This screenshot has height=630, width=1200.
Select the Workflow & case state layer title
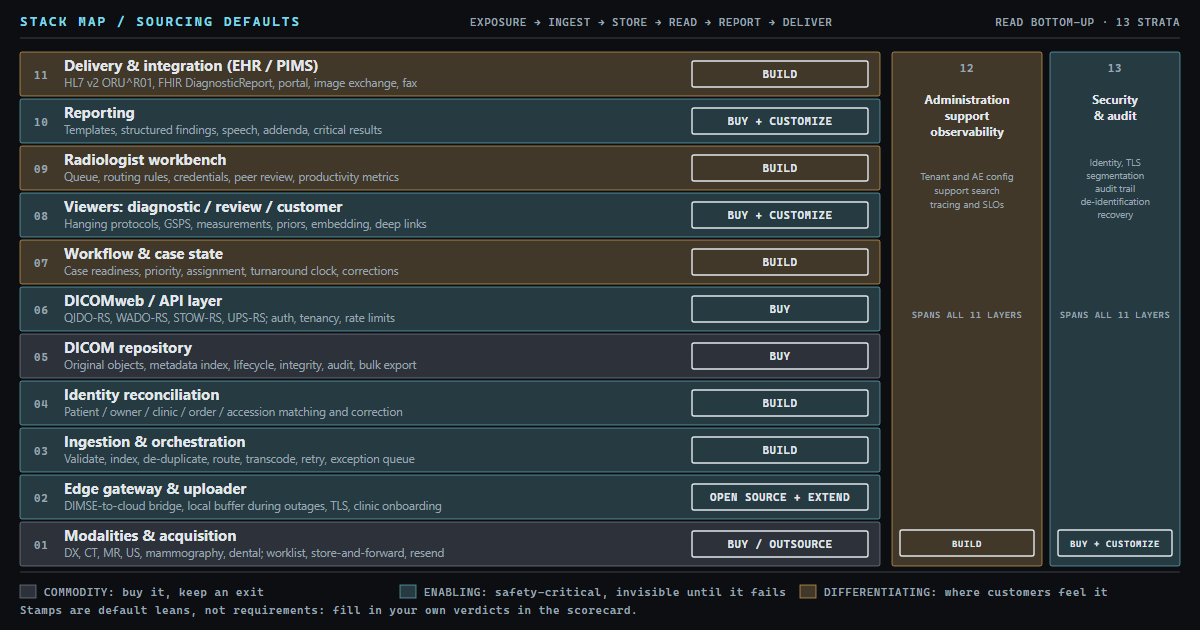click(x=144, y=254)
